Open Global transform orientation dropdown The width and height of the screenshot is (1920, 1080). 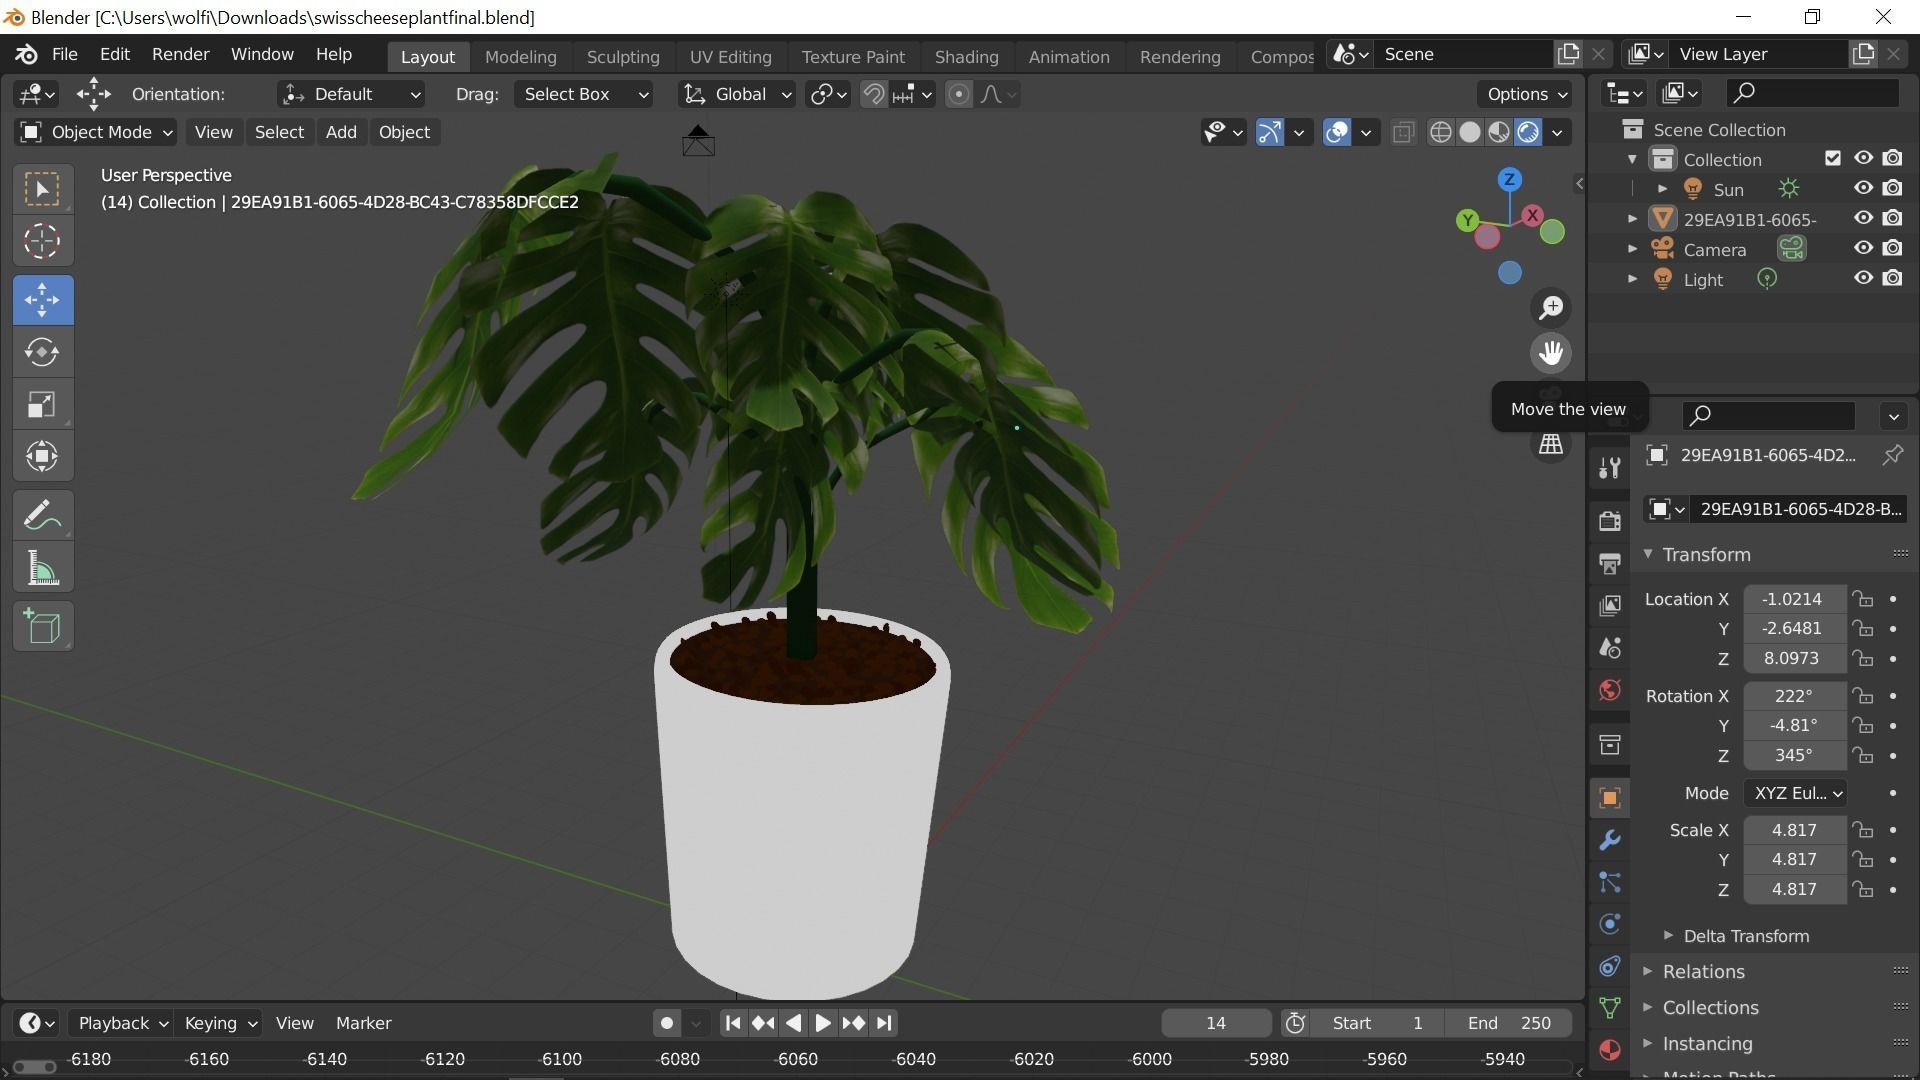(737, 94)
